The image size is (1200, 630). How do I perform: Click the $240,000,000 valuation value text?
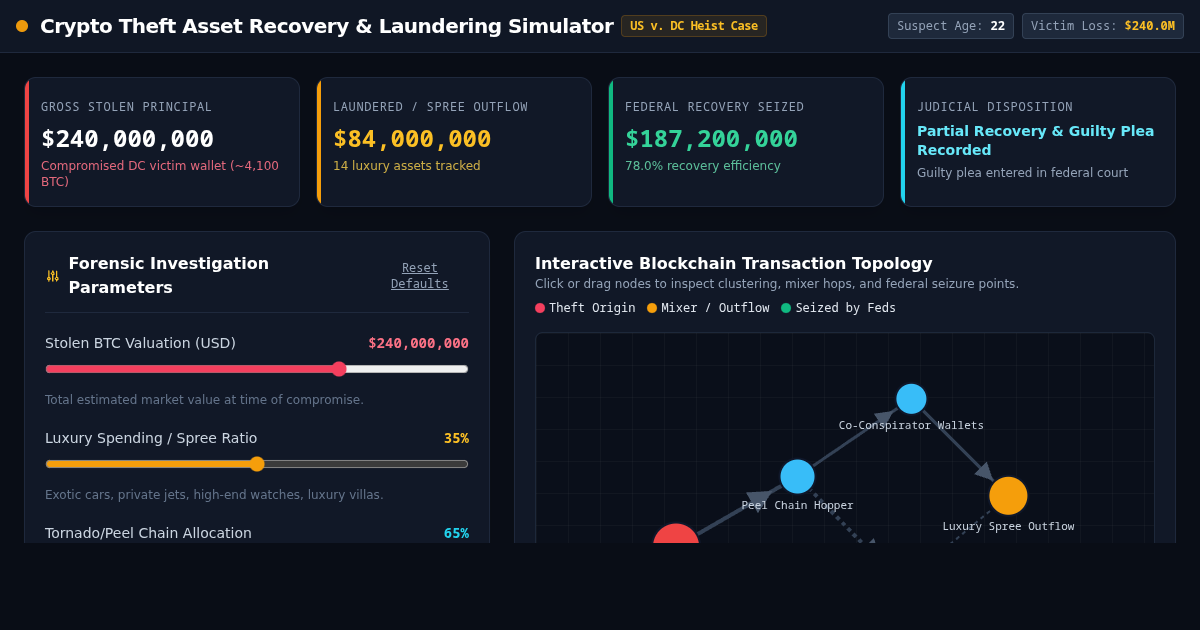tap(418, 343)
